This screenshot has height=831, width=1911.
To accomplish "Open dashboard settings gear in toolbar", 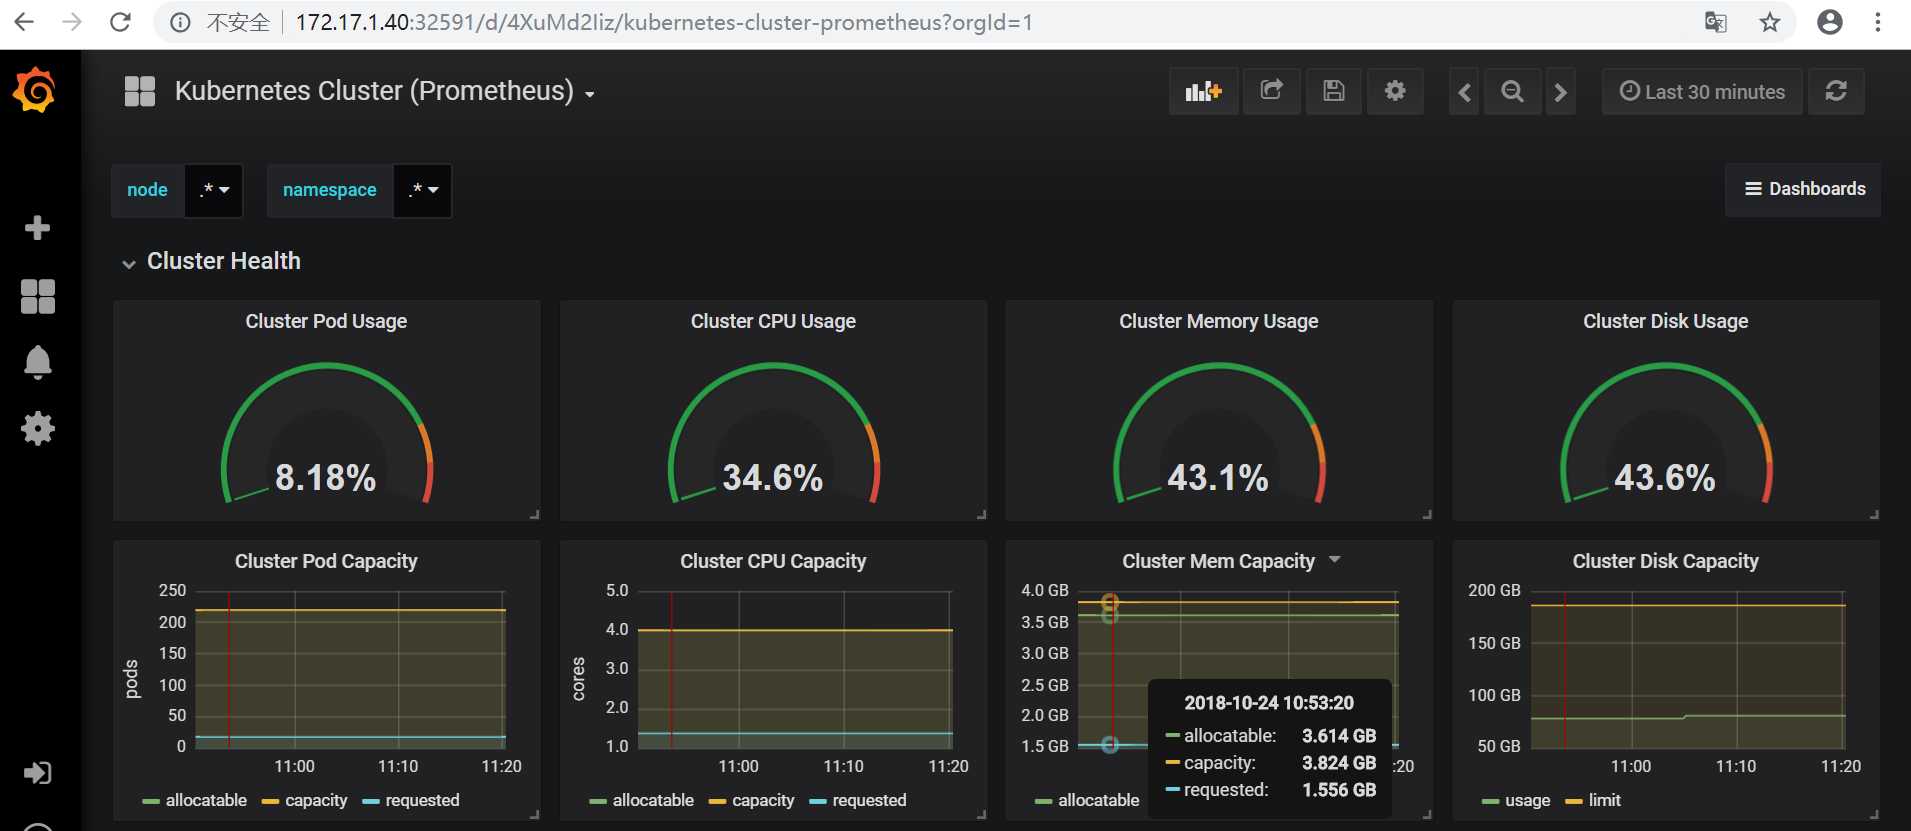I will [1395, 91].
